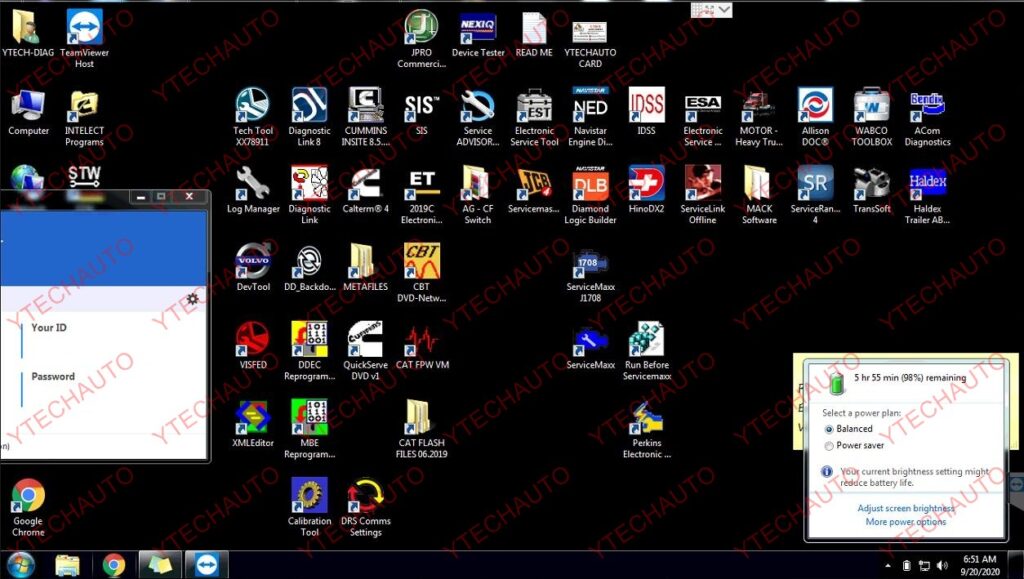
Task: Open the TransSoft shortcut
Action: point(872,189)
